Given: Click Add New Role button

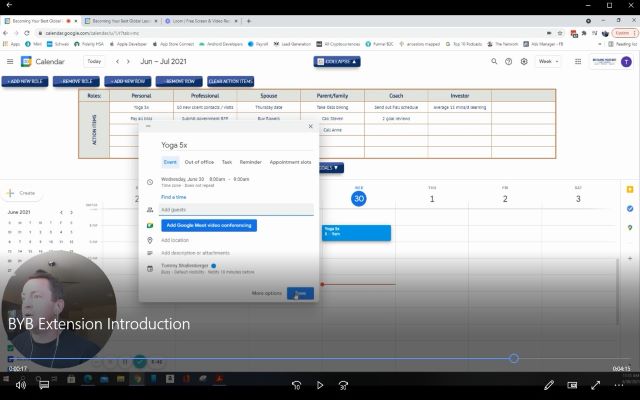Looking at the screenshot, I should coord(25,81).
